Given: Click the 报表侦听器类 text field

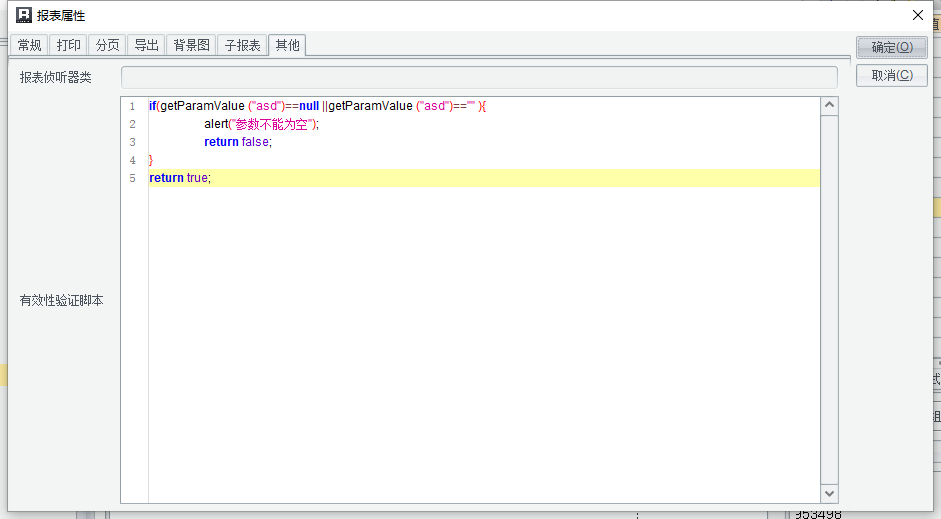Looking at the screenshot, I should point(479,77).
